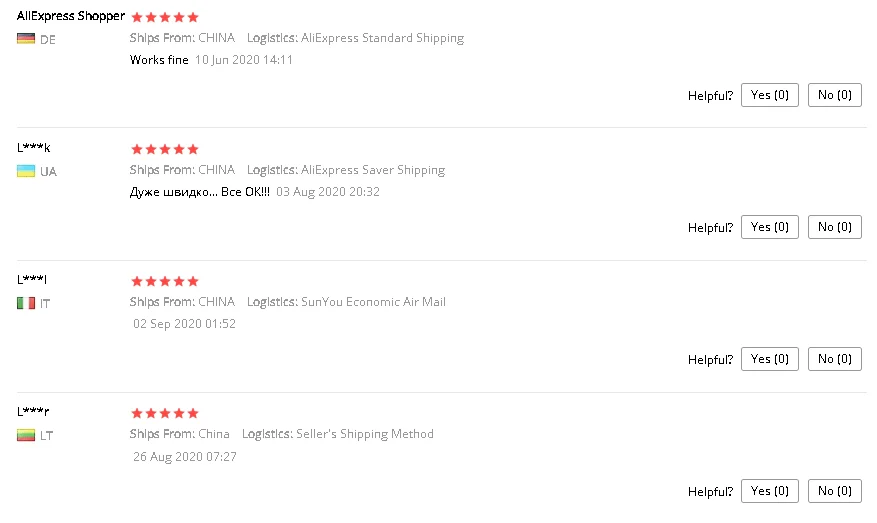Click the review text 'Works fine'
The height and width of the screenshot is (523, 877).
tap(159, 60)
